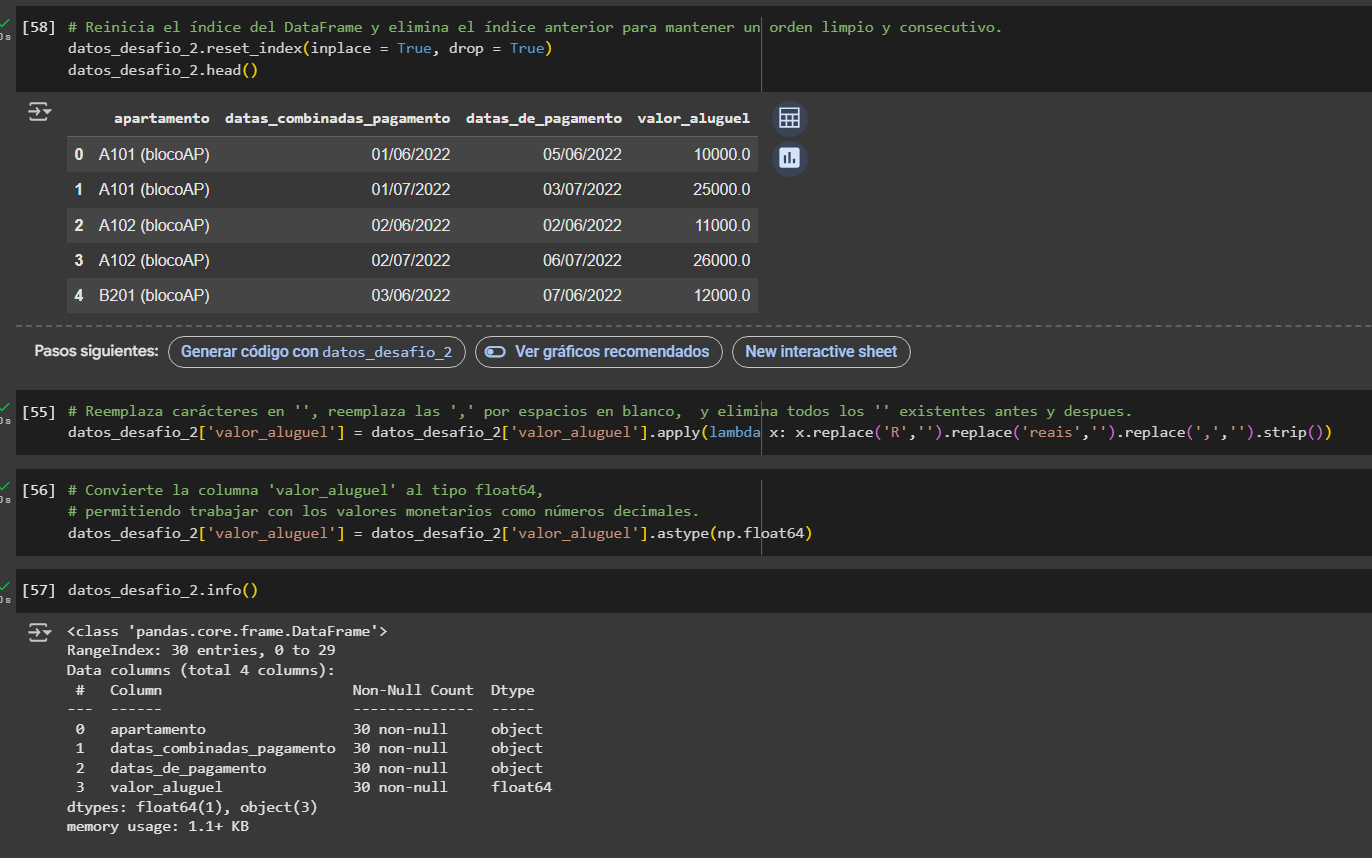Click the datas_de_pagamento column header
This screenshot has width=1372, height=858.
[x=544, y=118]
